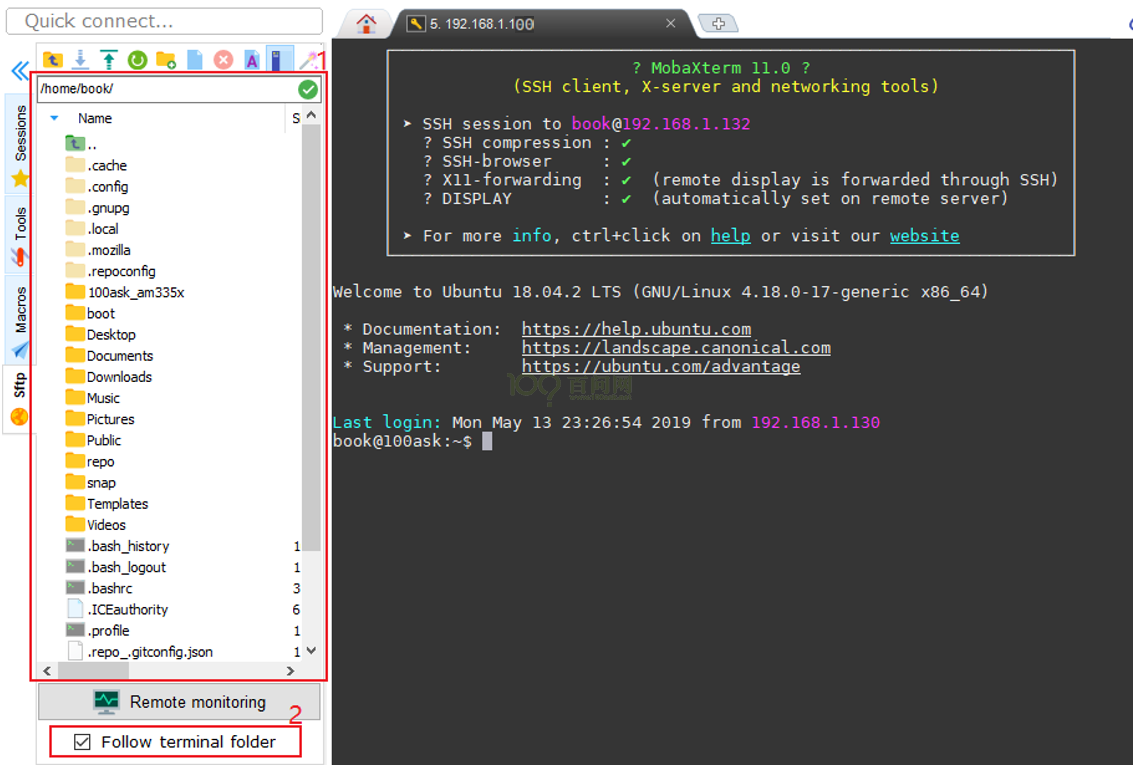
Task: Select the .repo_.gitconfig.json file
Action: (139, 651)
